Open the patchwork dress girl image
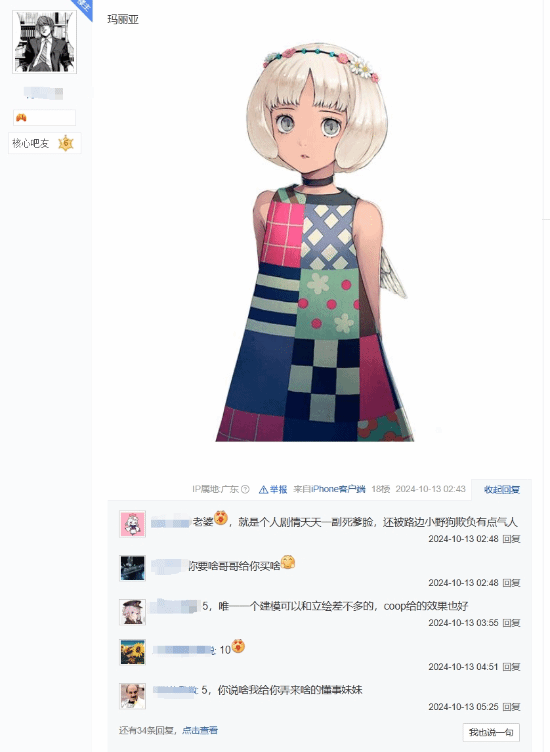550x752 pixels. [x=315, y=243]
